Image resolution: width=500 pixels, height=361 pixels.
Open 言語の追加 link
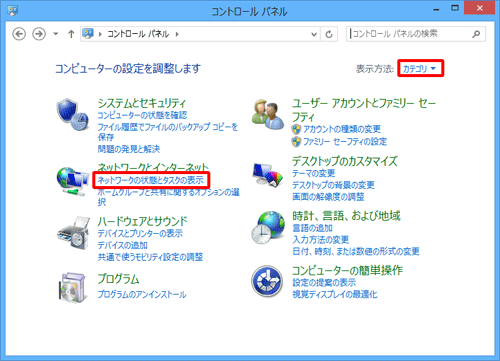[312, 228]
